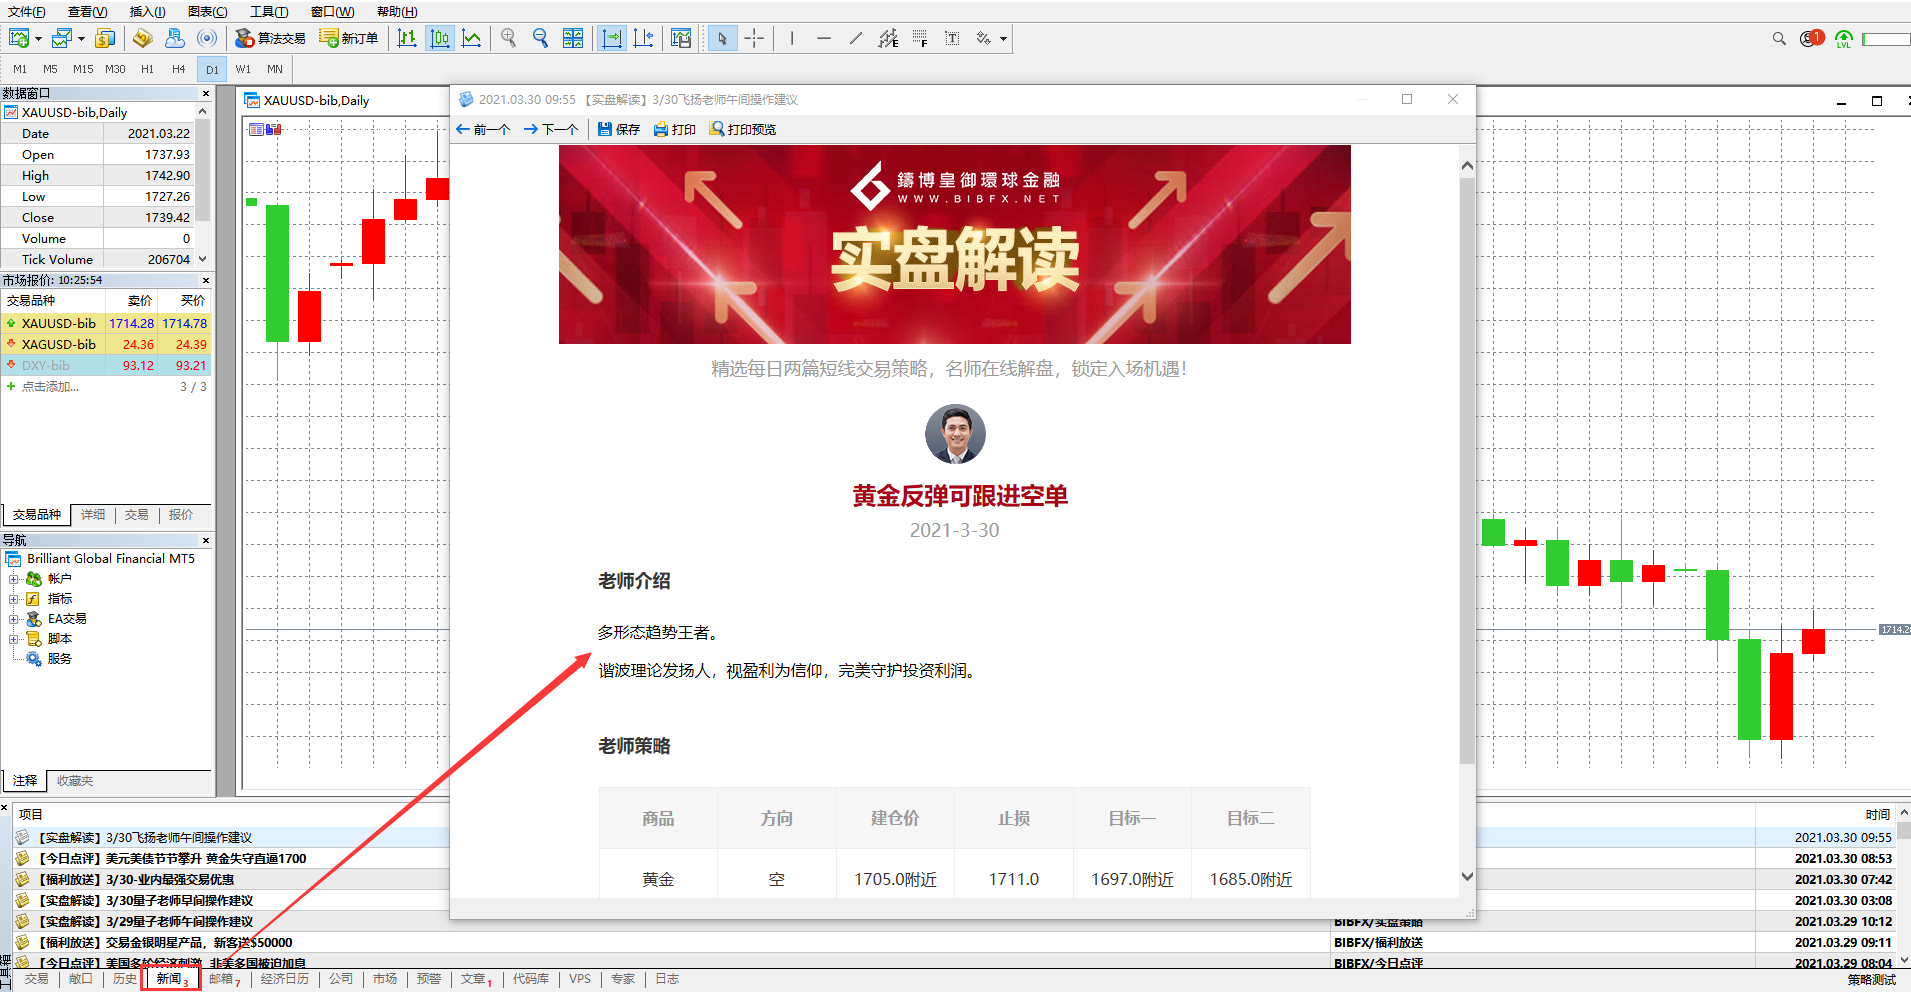Screen dimensions: 1911x992
Task: Expand the 指标 tree node
Action: click(14, 599)
